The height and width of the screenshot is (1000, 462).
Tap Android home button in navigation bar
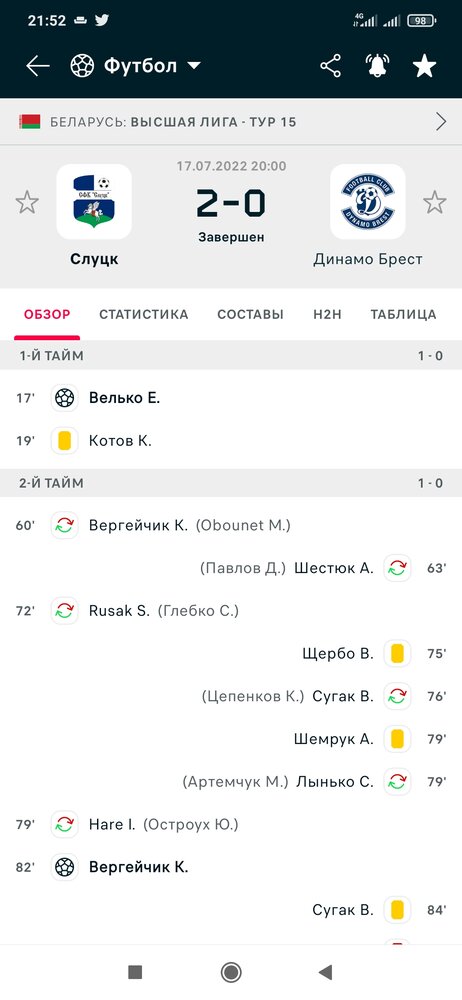pos(230,972)
